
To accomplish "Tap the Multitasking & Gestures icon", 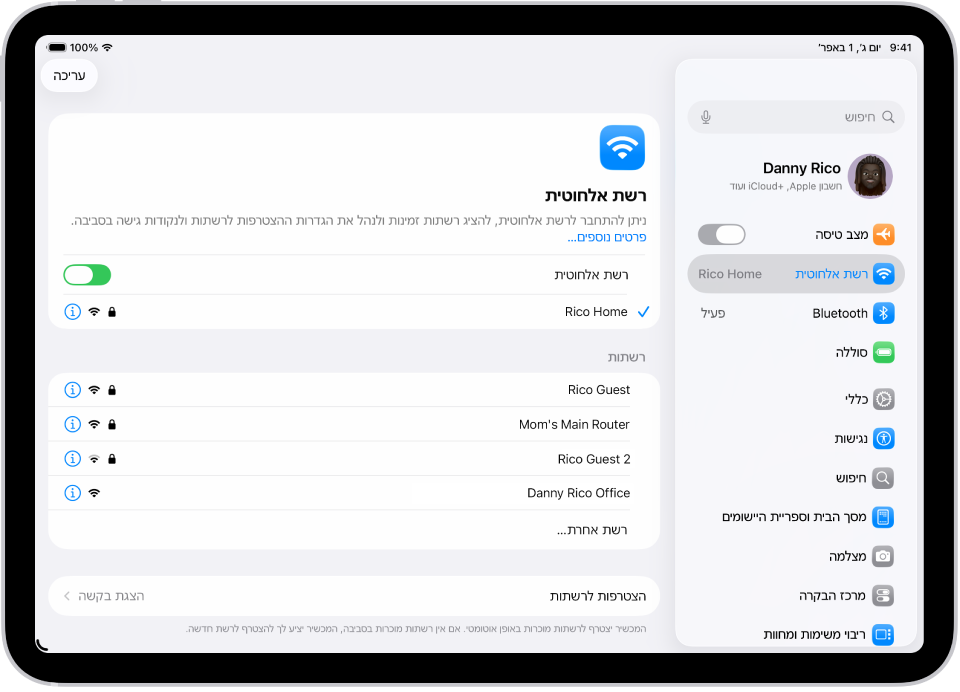I will (x=883, y=635).
